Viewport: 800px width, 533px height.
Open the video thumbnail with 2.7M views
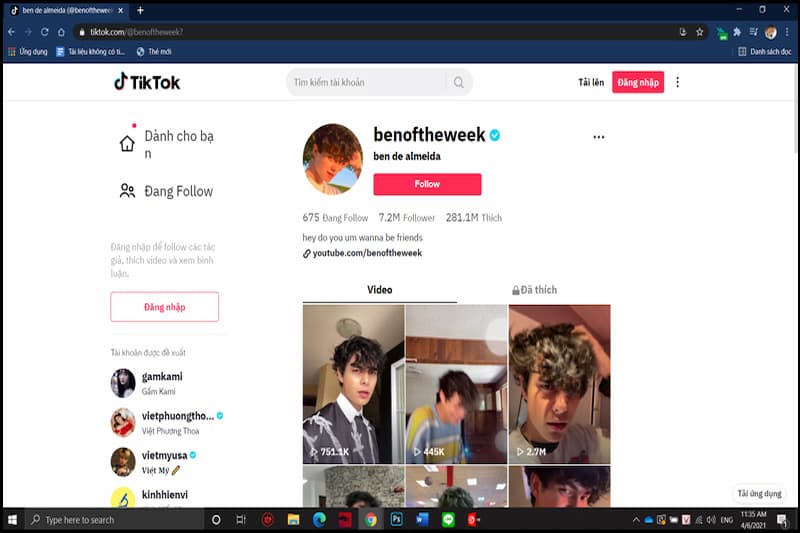559,384
